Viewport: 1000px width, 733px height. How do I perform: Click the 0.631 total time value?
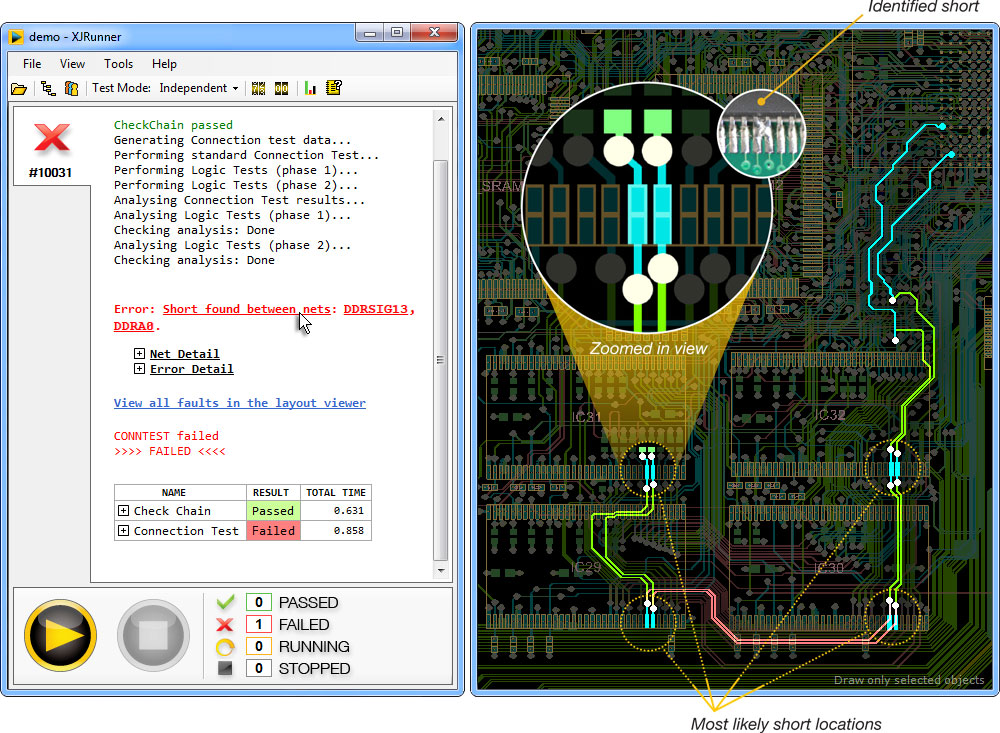tap(348, 510)
